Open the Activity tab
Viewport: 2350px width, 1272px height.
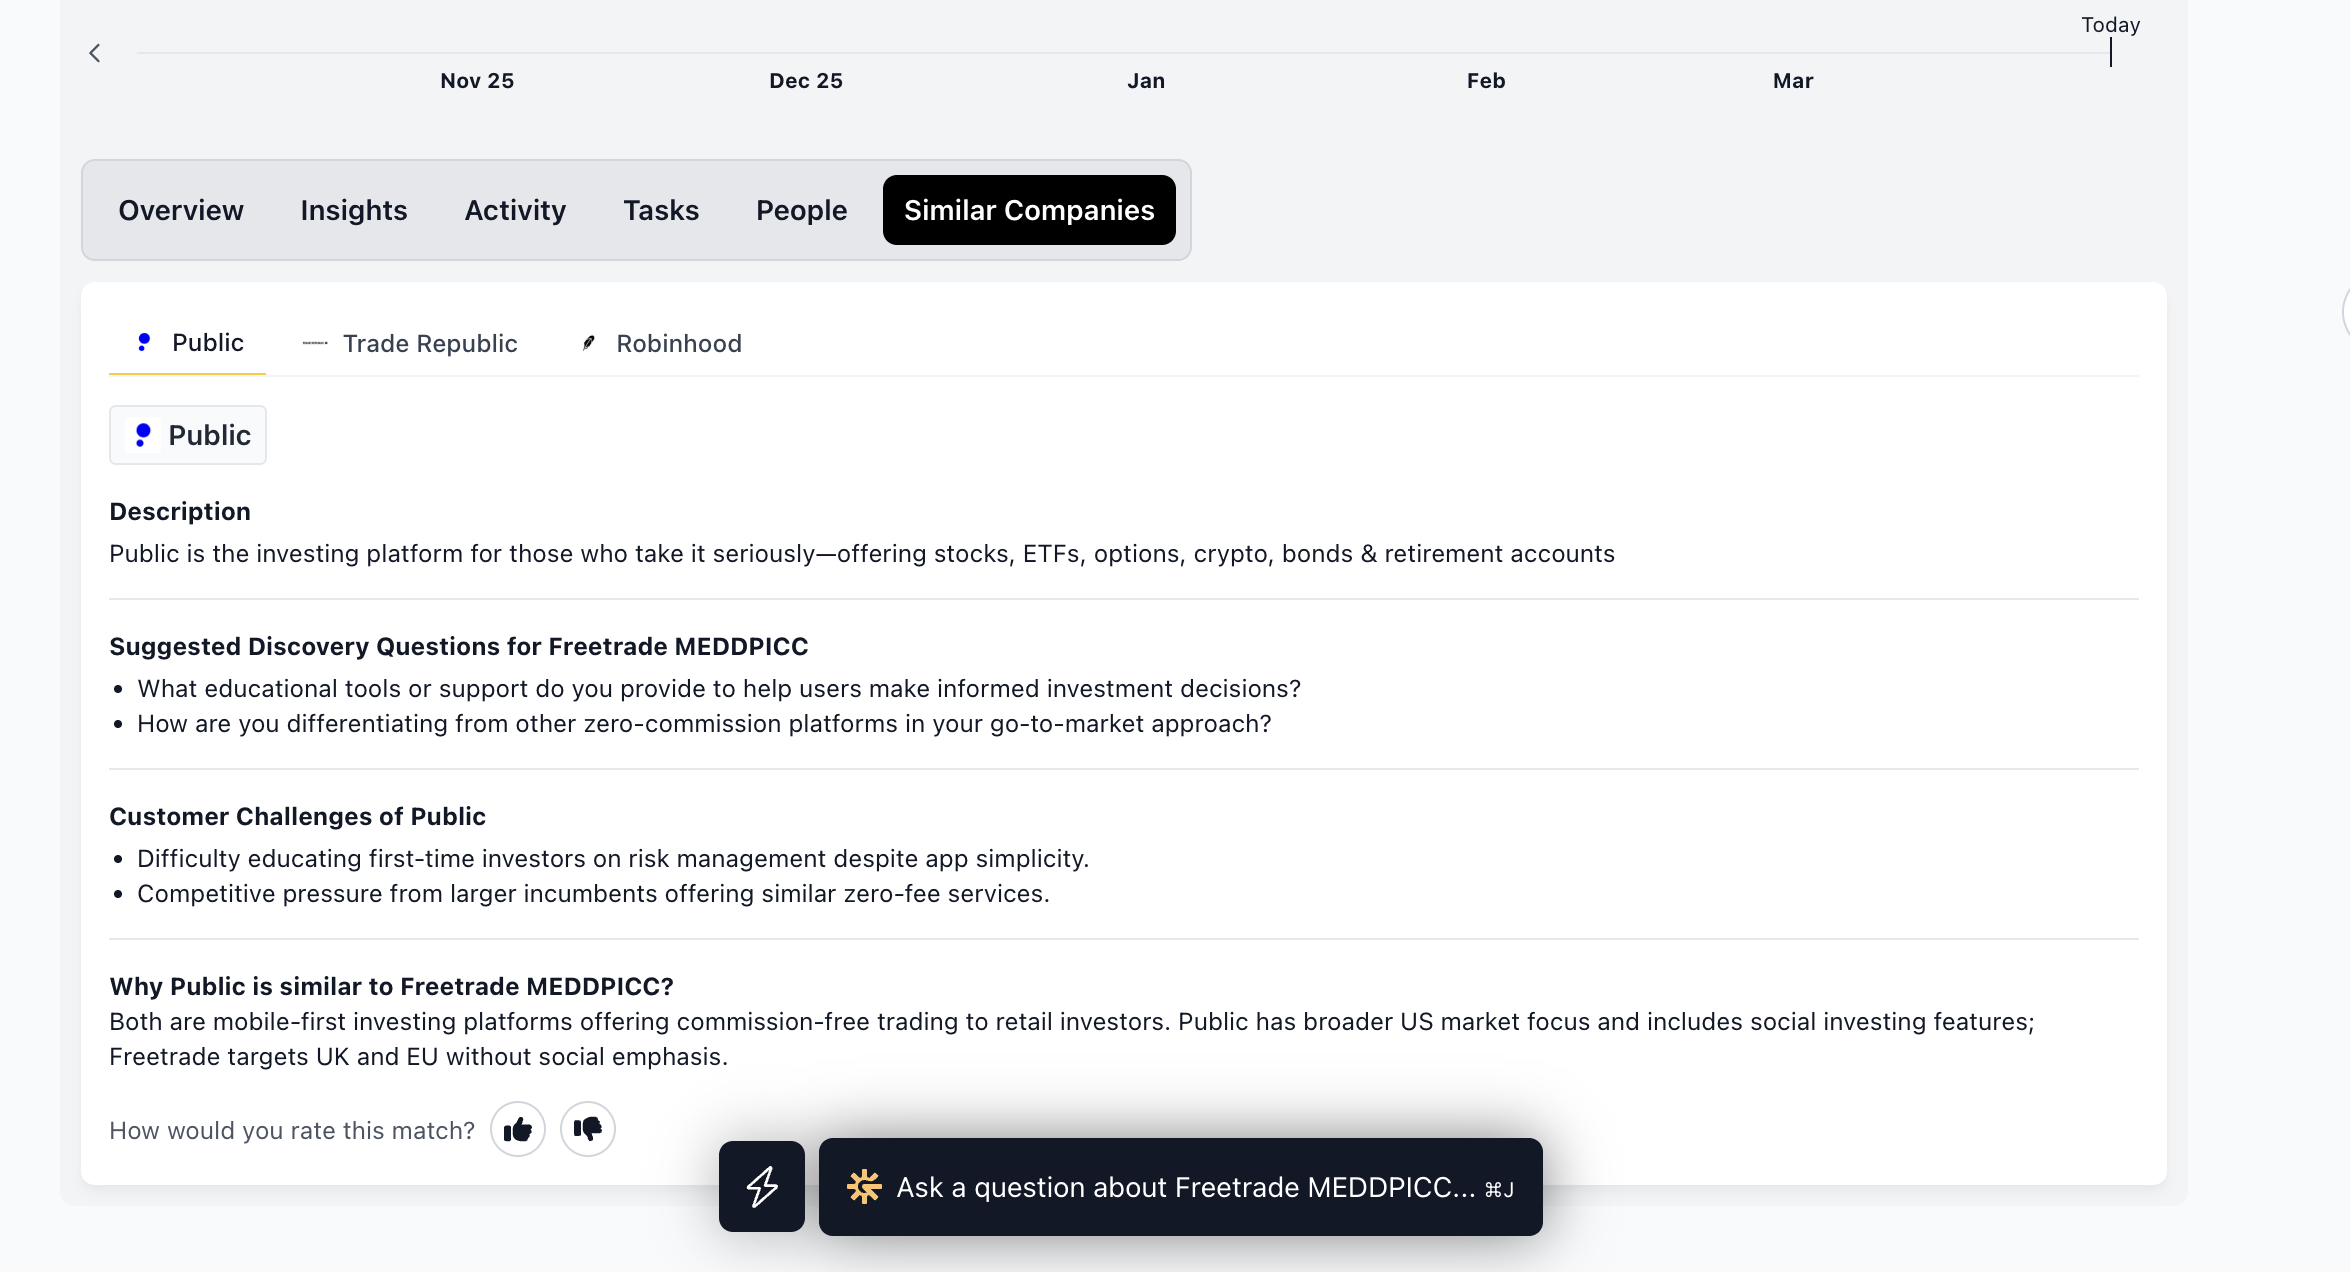tap(516, 210)
